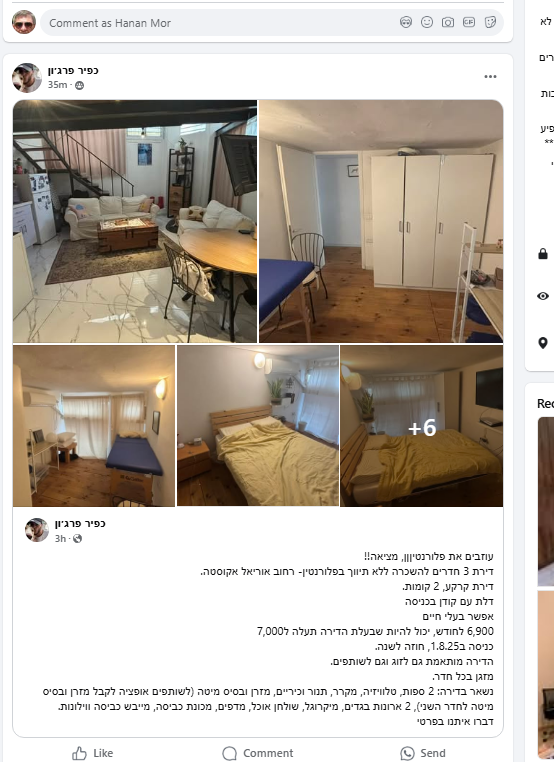The width and height of the screenshot is (554, 762).
Task: Click the location pin icon in the sidebar
Action: click(x=543, y=343)
